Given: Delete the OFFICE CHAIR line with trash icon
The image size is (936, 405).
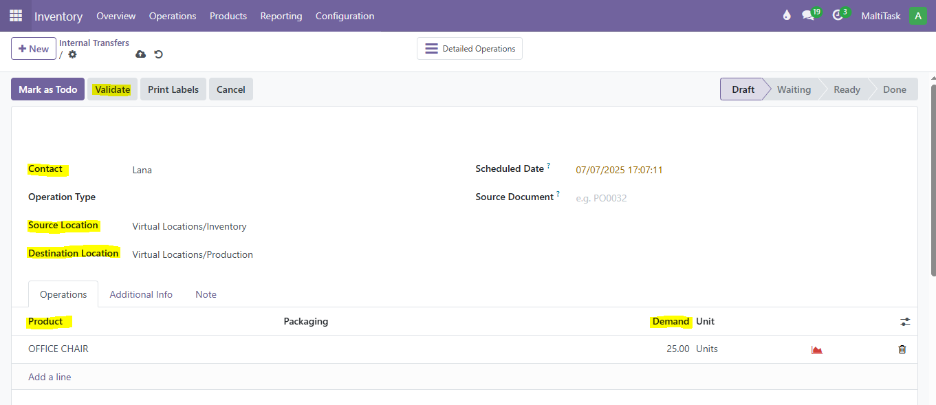Looking at the screenshot, I should point(902,349).
